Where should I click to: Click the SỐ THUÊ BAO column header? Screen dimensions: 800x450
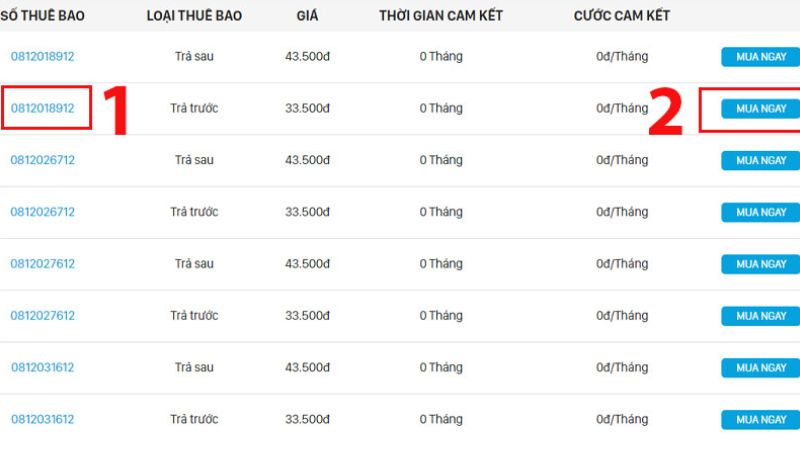pyautogui.click(x=42, y=16)
